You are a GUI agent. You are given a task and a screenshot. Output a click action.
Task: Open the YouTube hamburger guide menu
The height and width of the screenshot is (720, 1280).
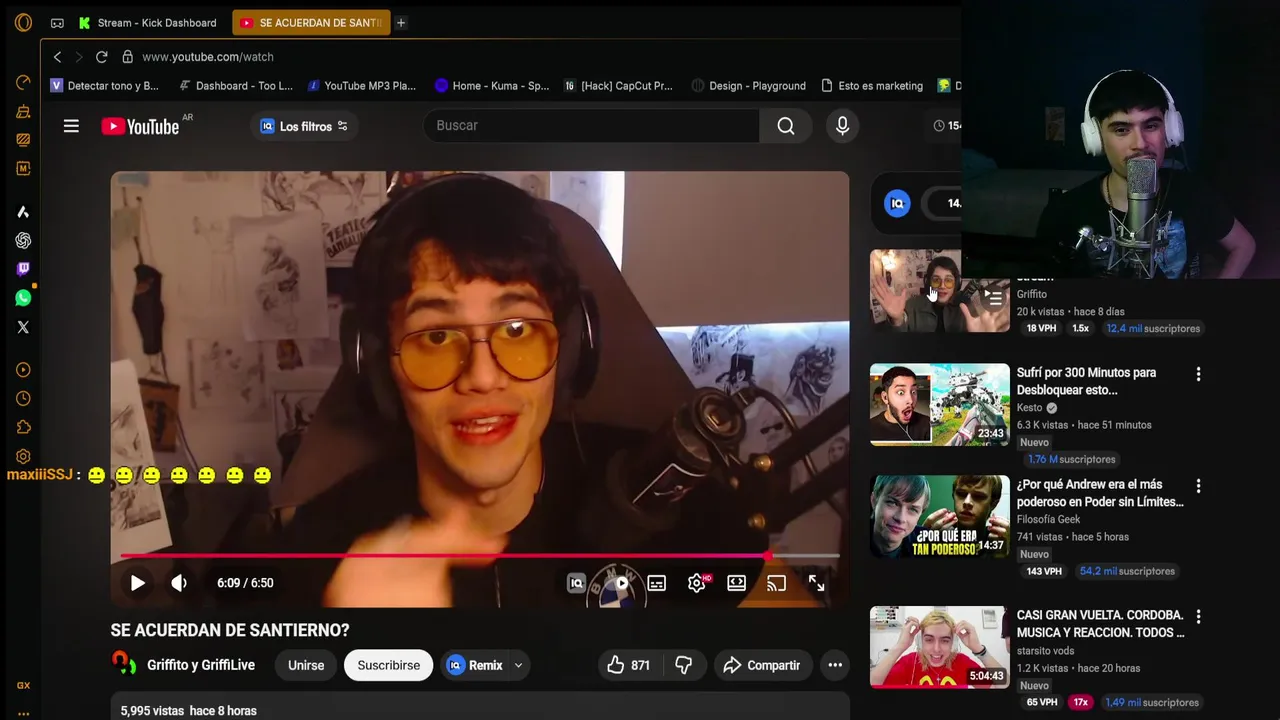[x=71, y=126]
